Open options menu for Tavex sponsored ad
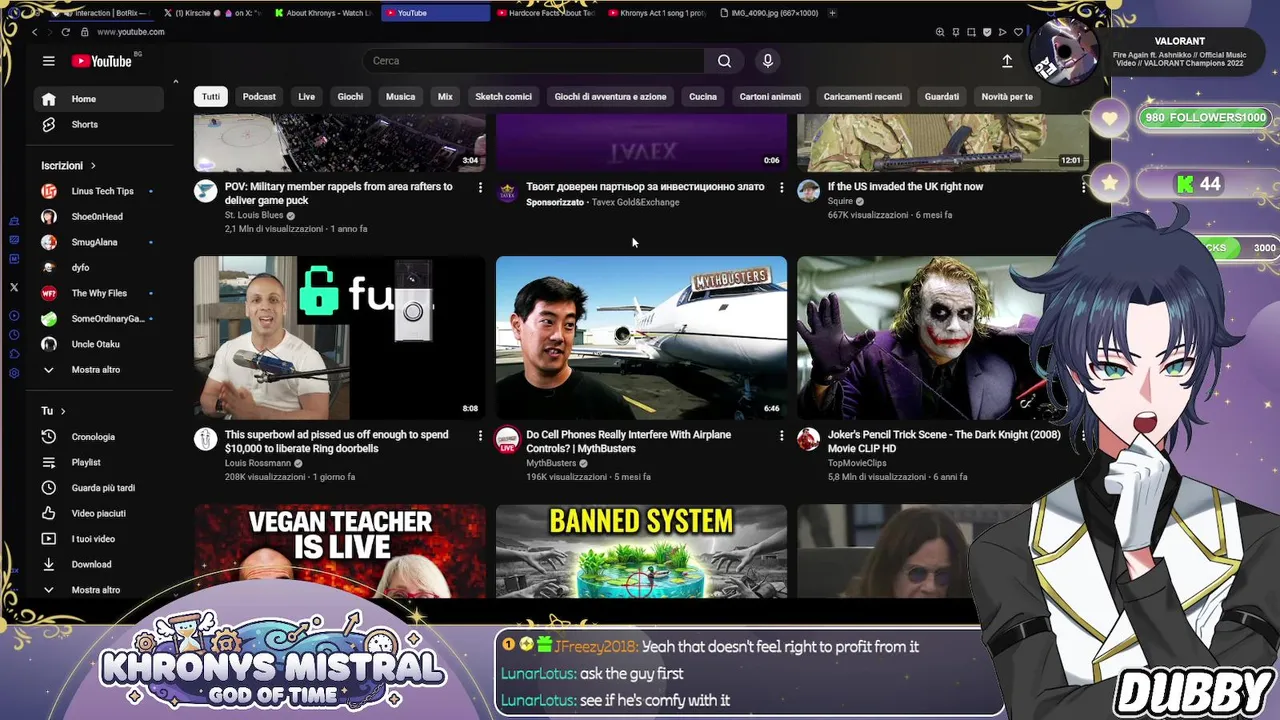 [x=782, y=188]
